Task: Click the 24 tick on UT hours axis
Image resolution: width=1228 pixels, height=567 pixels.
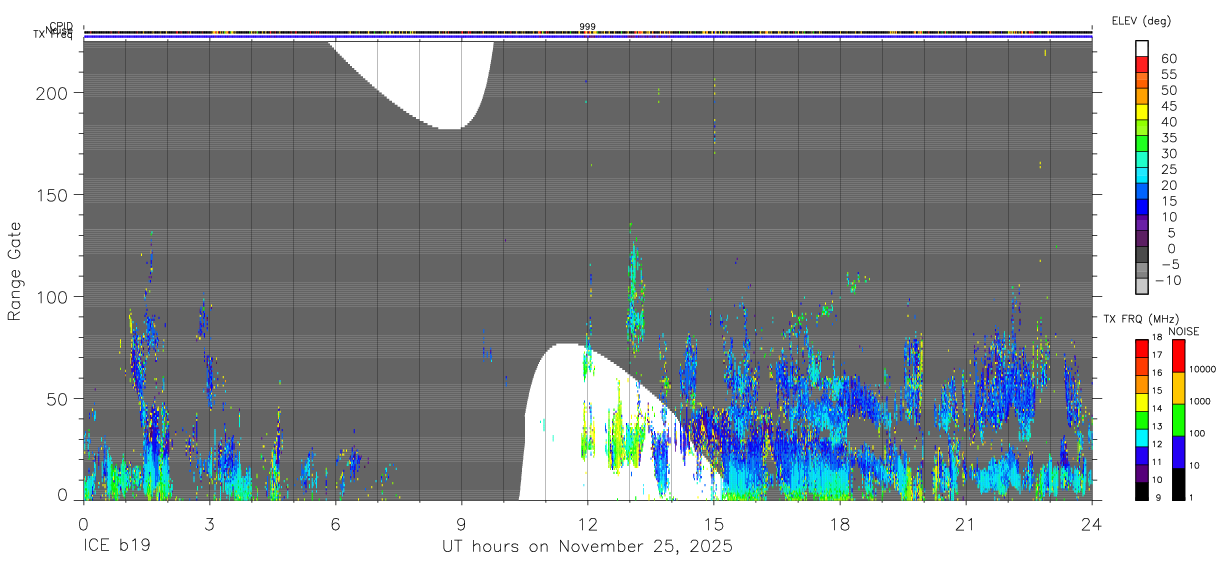Action: (x=1092, y=523)
